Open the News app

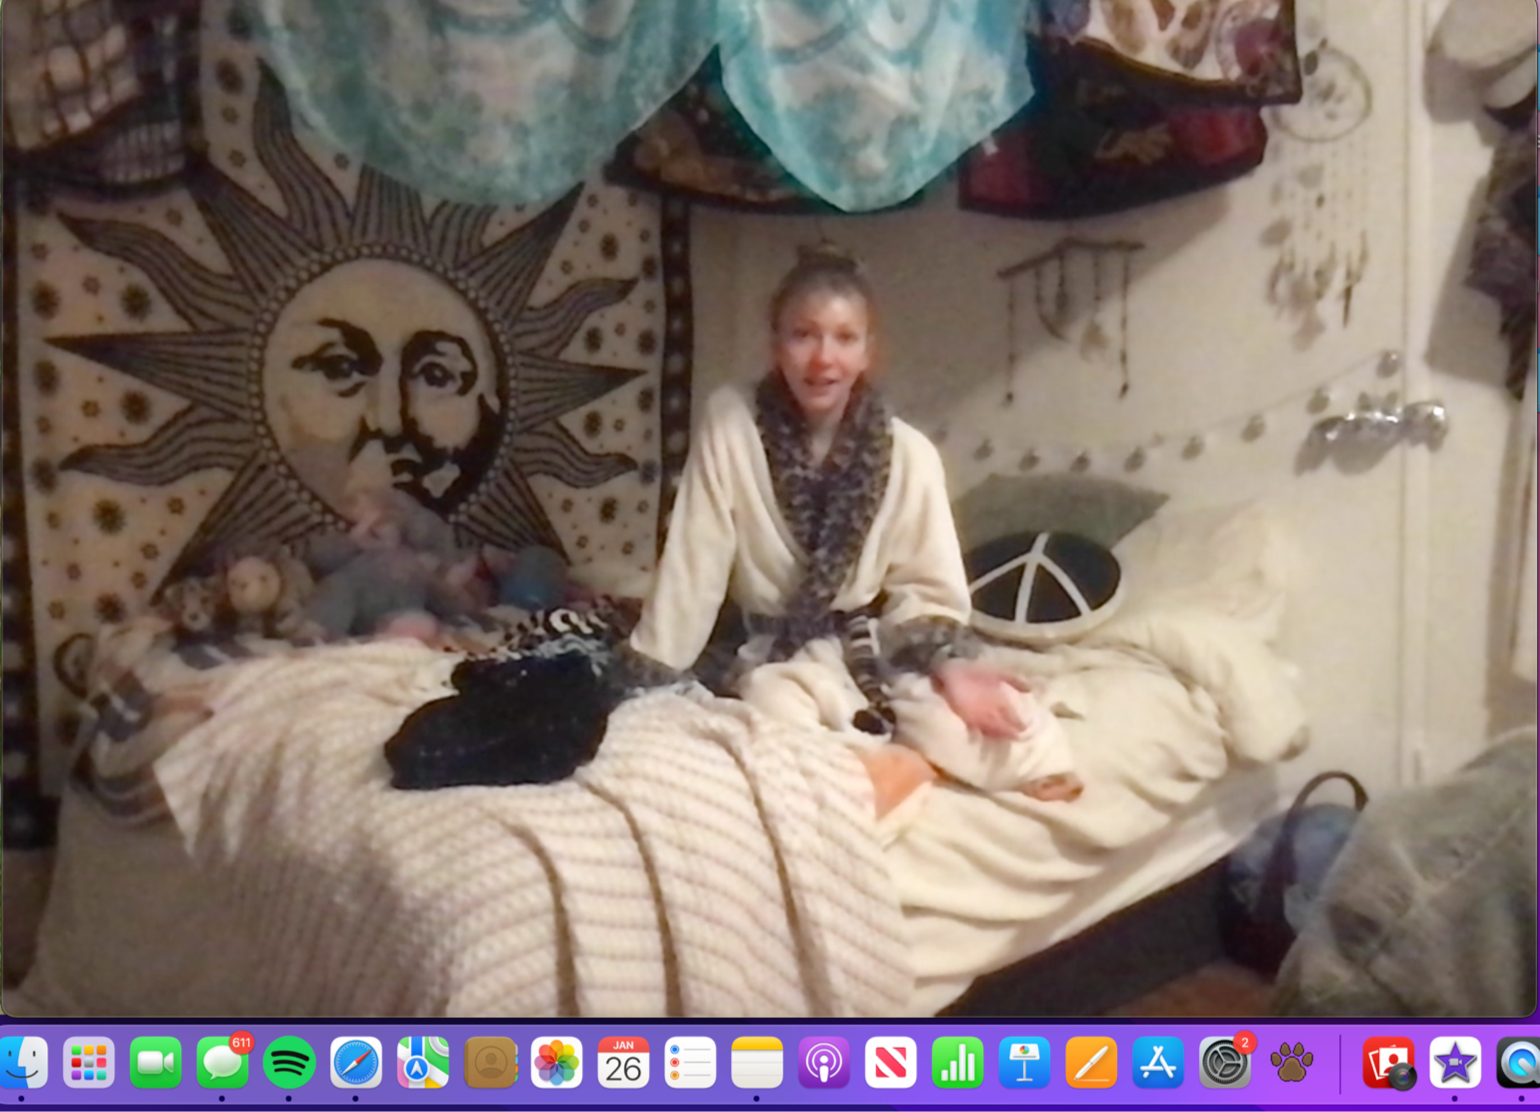[x=890, y=1062]
